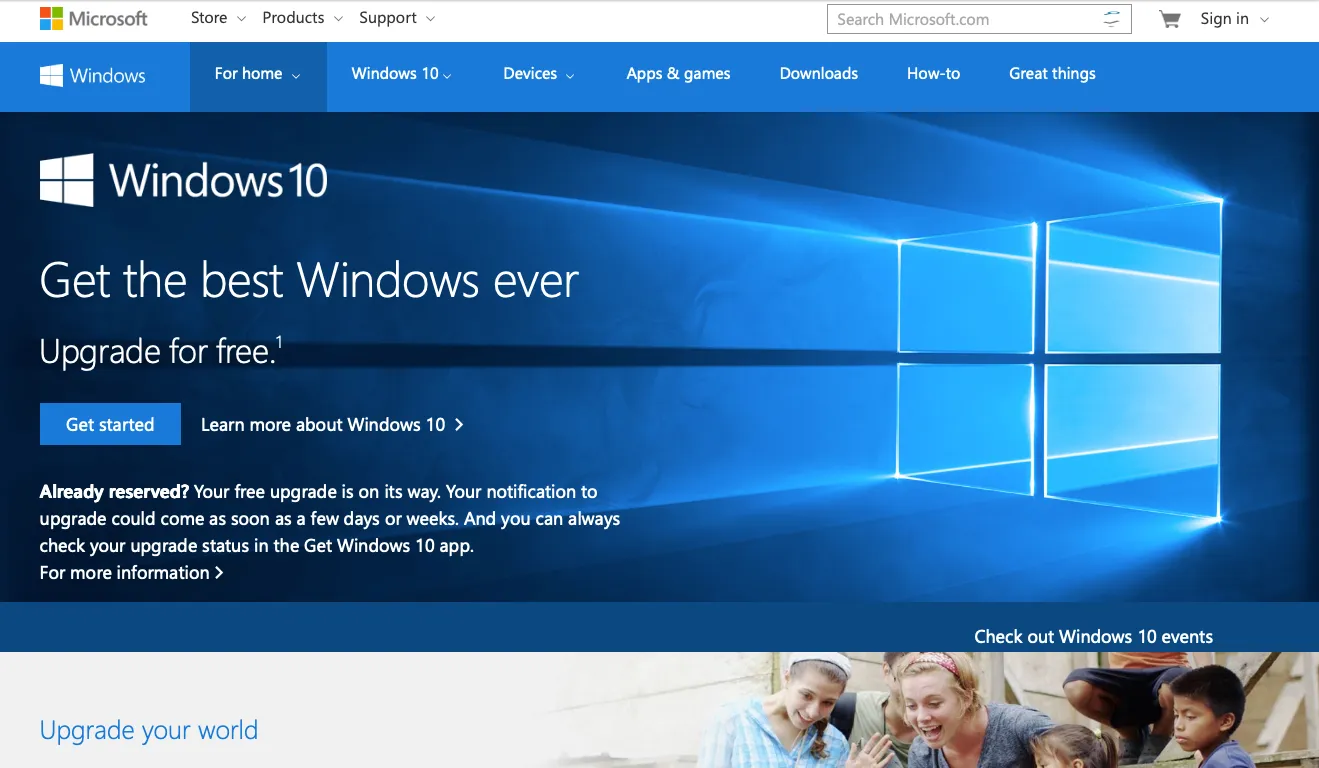Open the How-to section
The width and height of the screenshot is (1319, 768).
932,73
